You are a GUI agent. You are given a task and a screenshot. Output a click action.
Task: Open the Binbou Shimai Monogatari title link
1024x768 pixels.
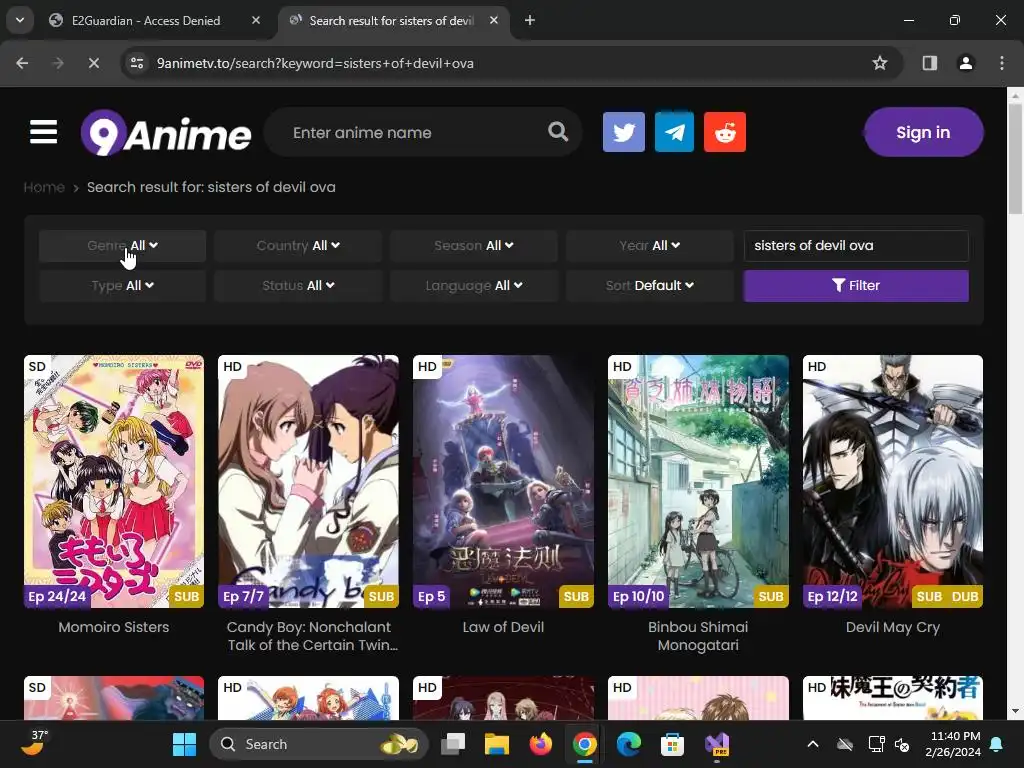(x=697, y=636)
